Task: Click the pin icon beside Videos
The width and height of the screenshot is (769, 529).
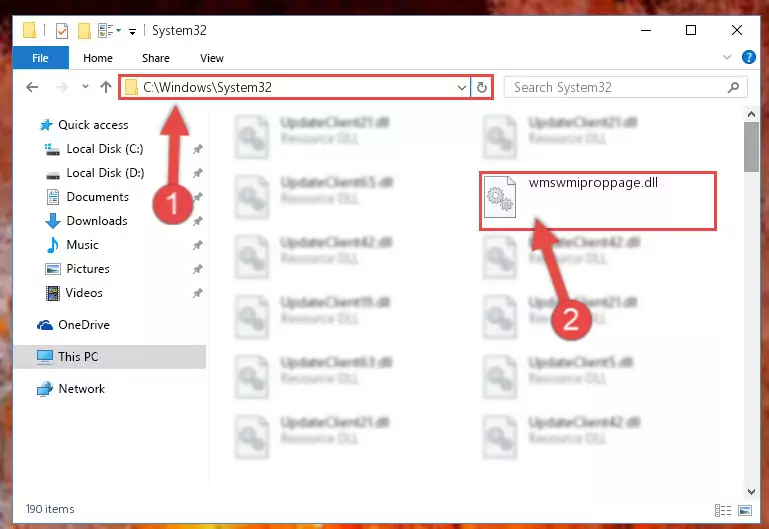Action: tap(198, 293)
